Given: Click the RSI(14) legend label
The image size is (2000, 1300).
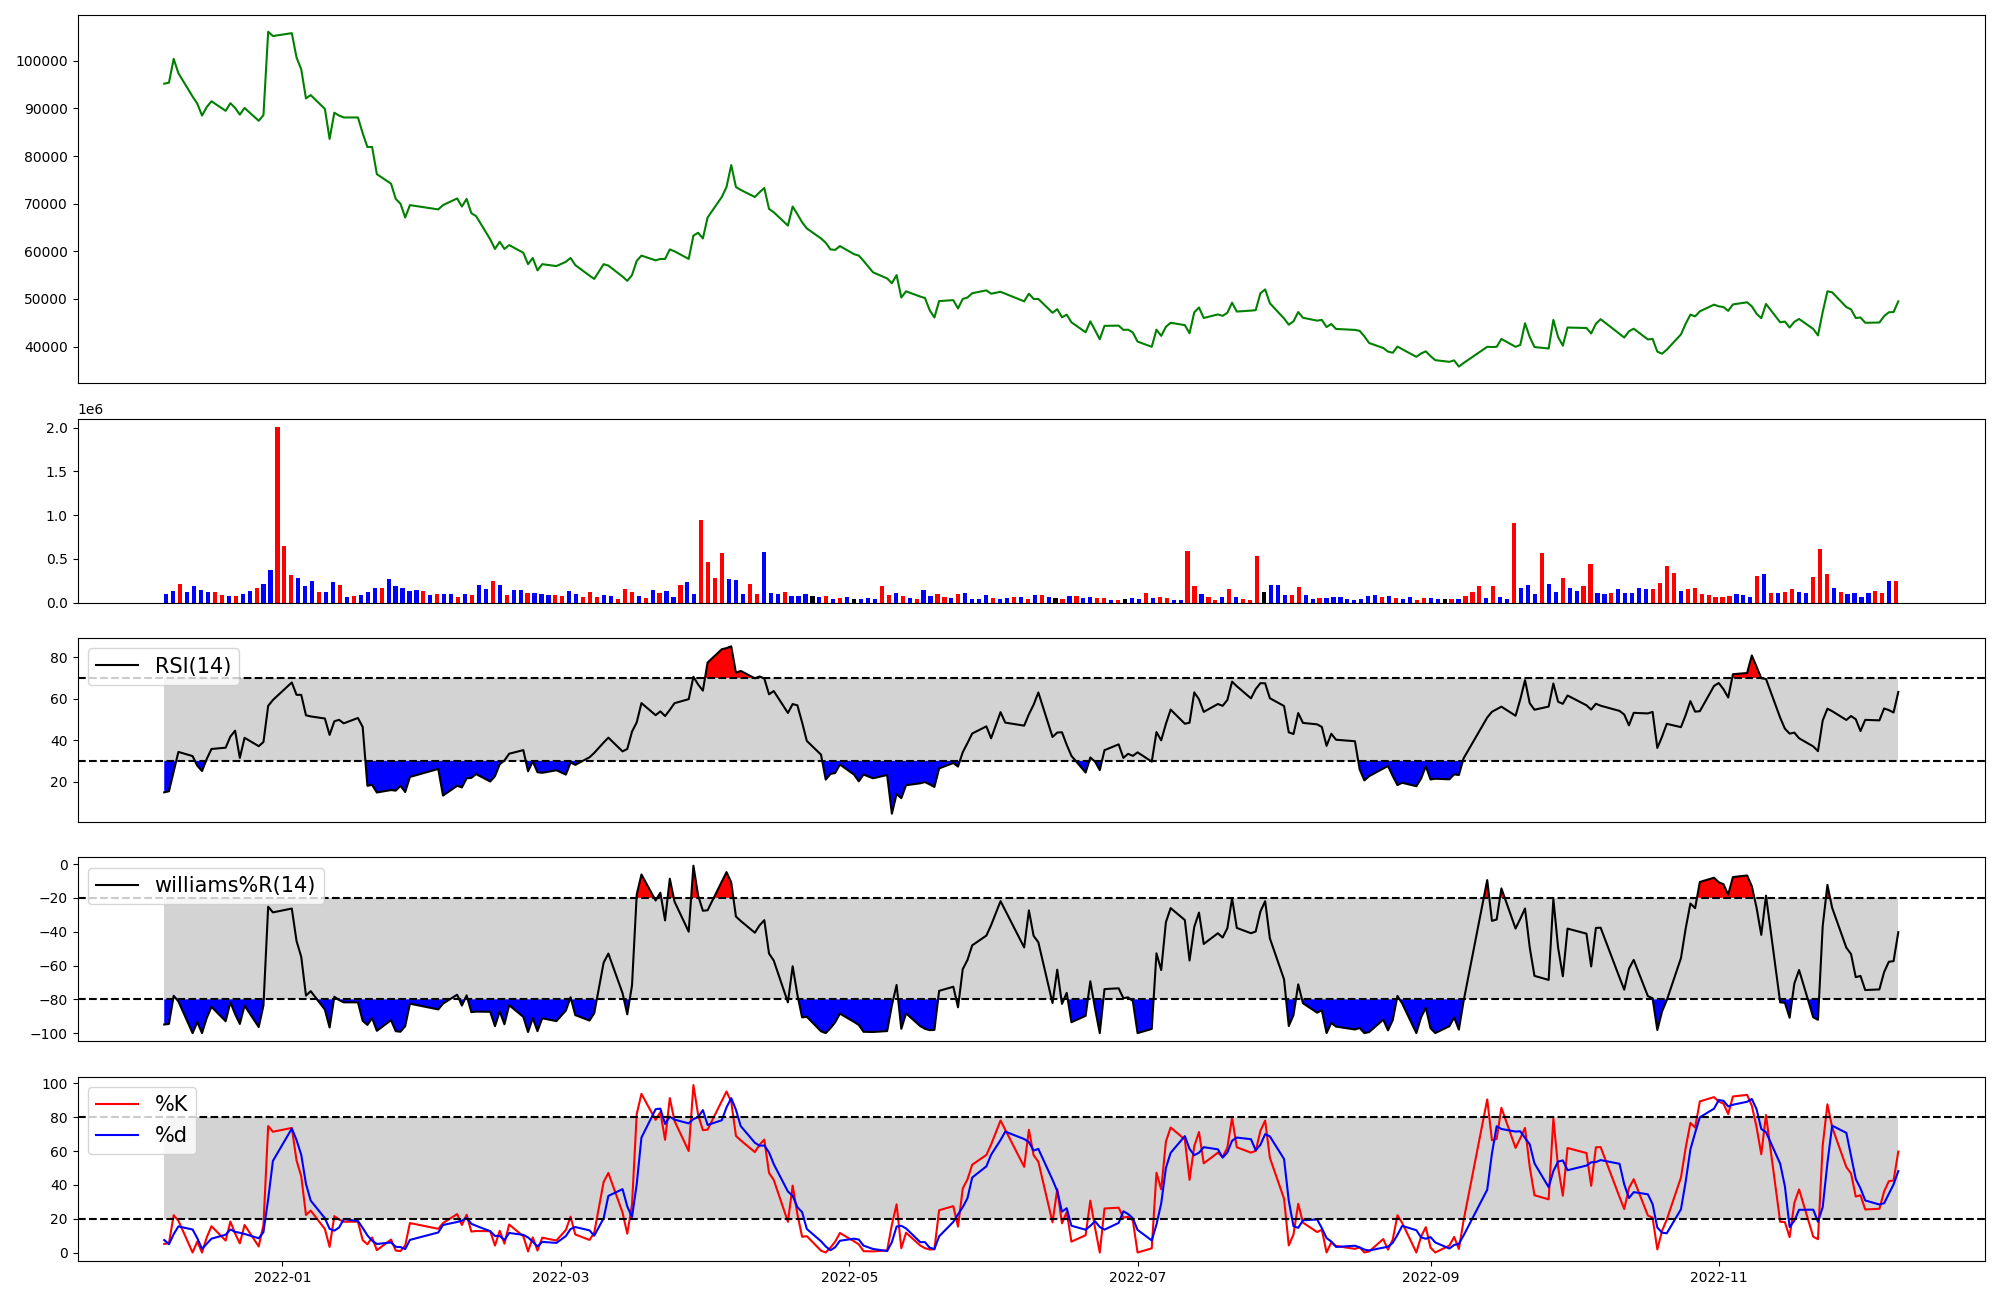Looking at the screenshot, I should coord(192,666).
